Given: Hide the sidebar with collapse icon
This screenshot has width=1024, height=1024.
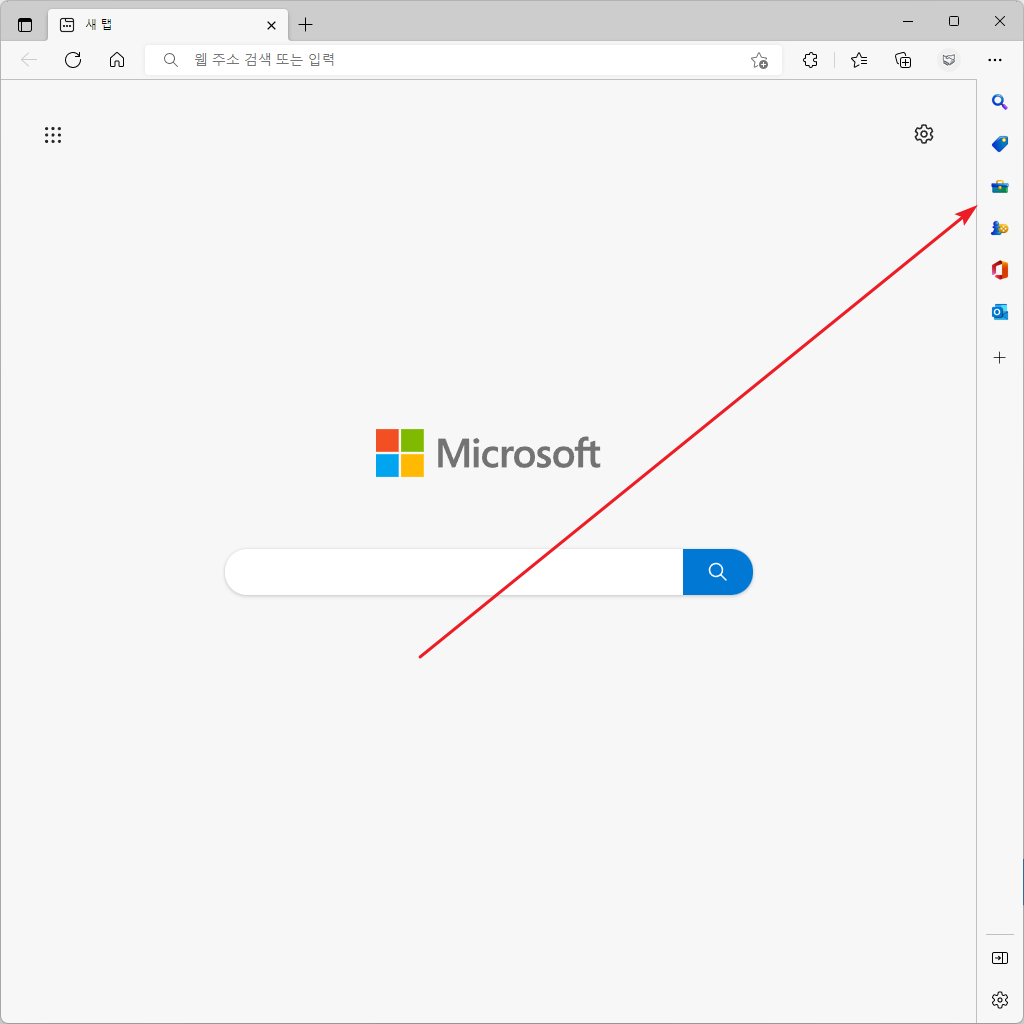Looking at the screenshot, I should [1000, 958].
